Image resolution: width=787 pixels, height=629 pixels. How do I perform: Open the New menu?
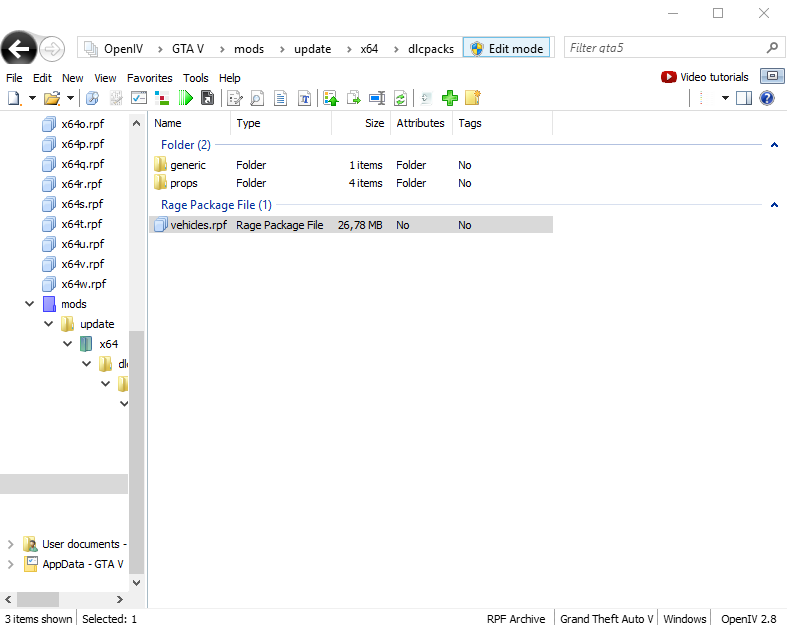tap(73, 78)
